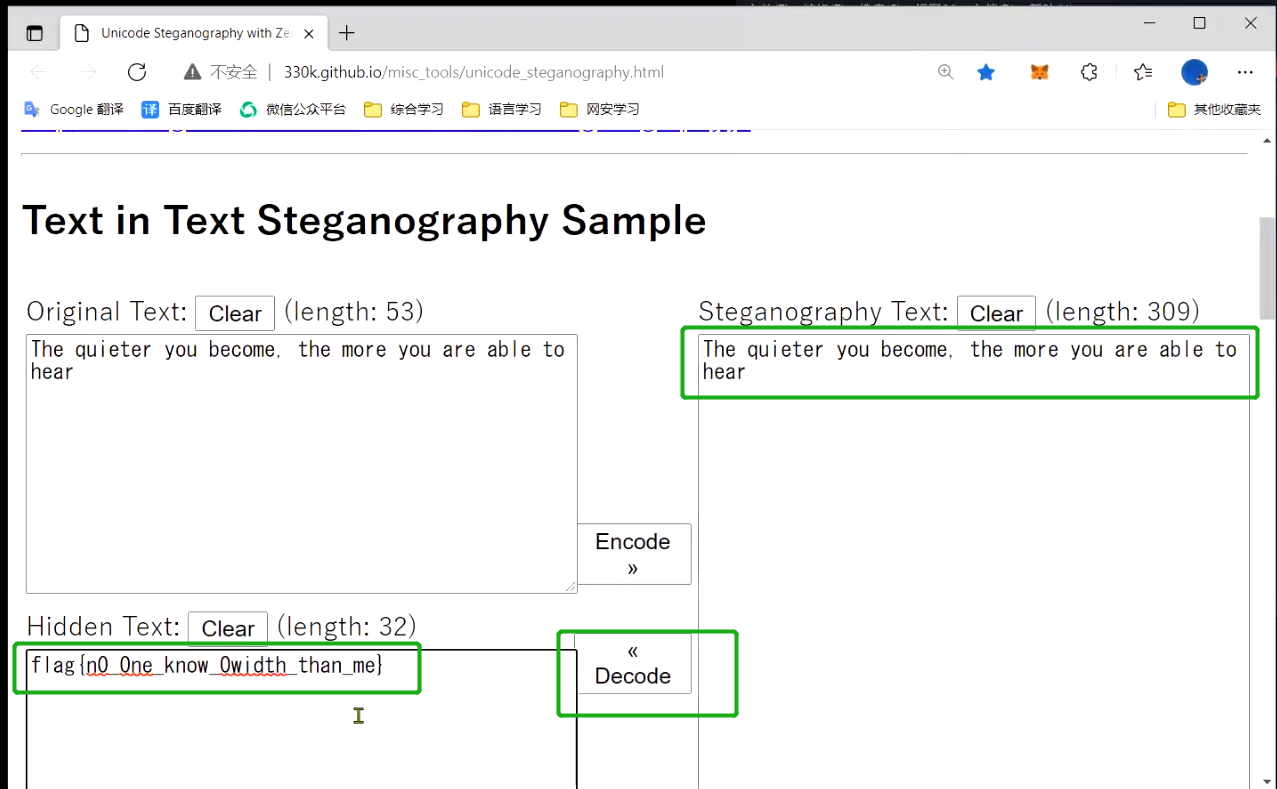Expand the 综合学习 bookmarks folder
Viewport: 1277px width, 789px height.
pyautogui.click(x=404, y=109)
